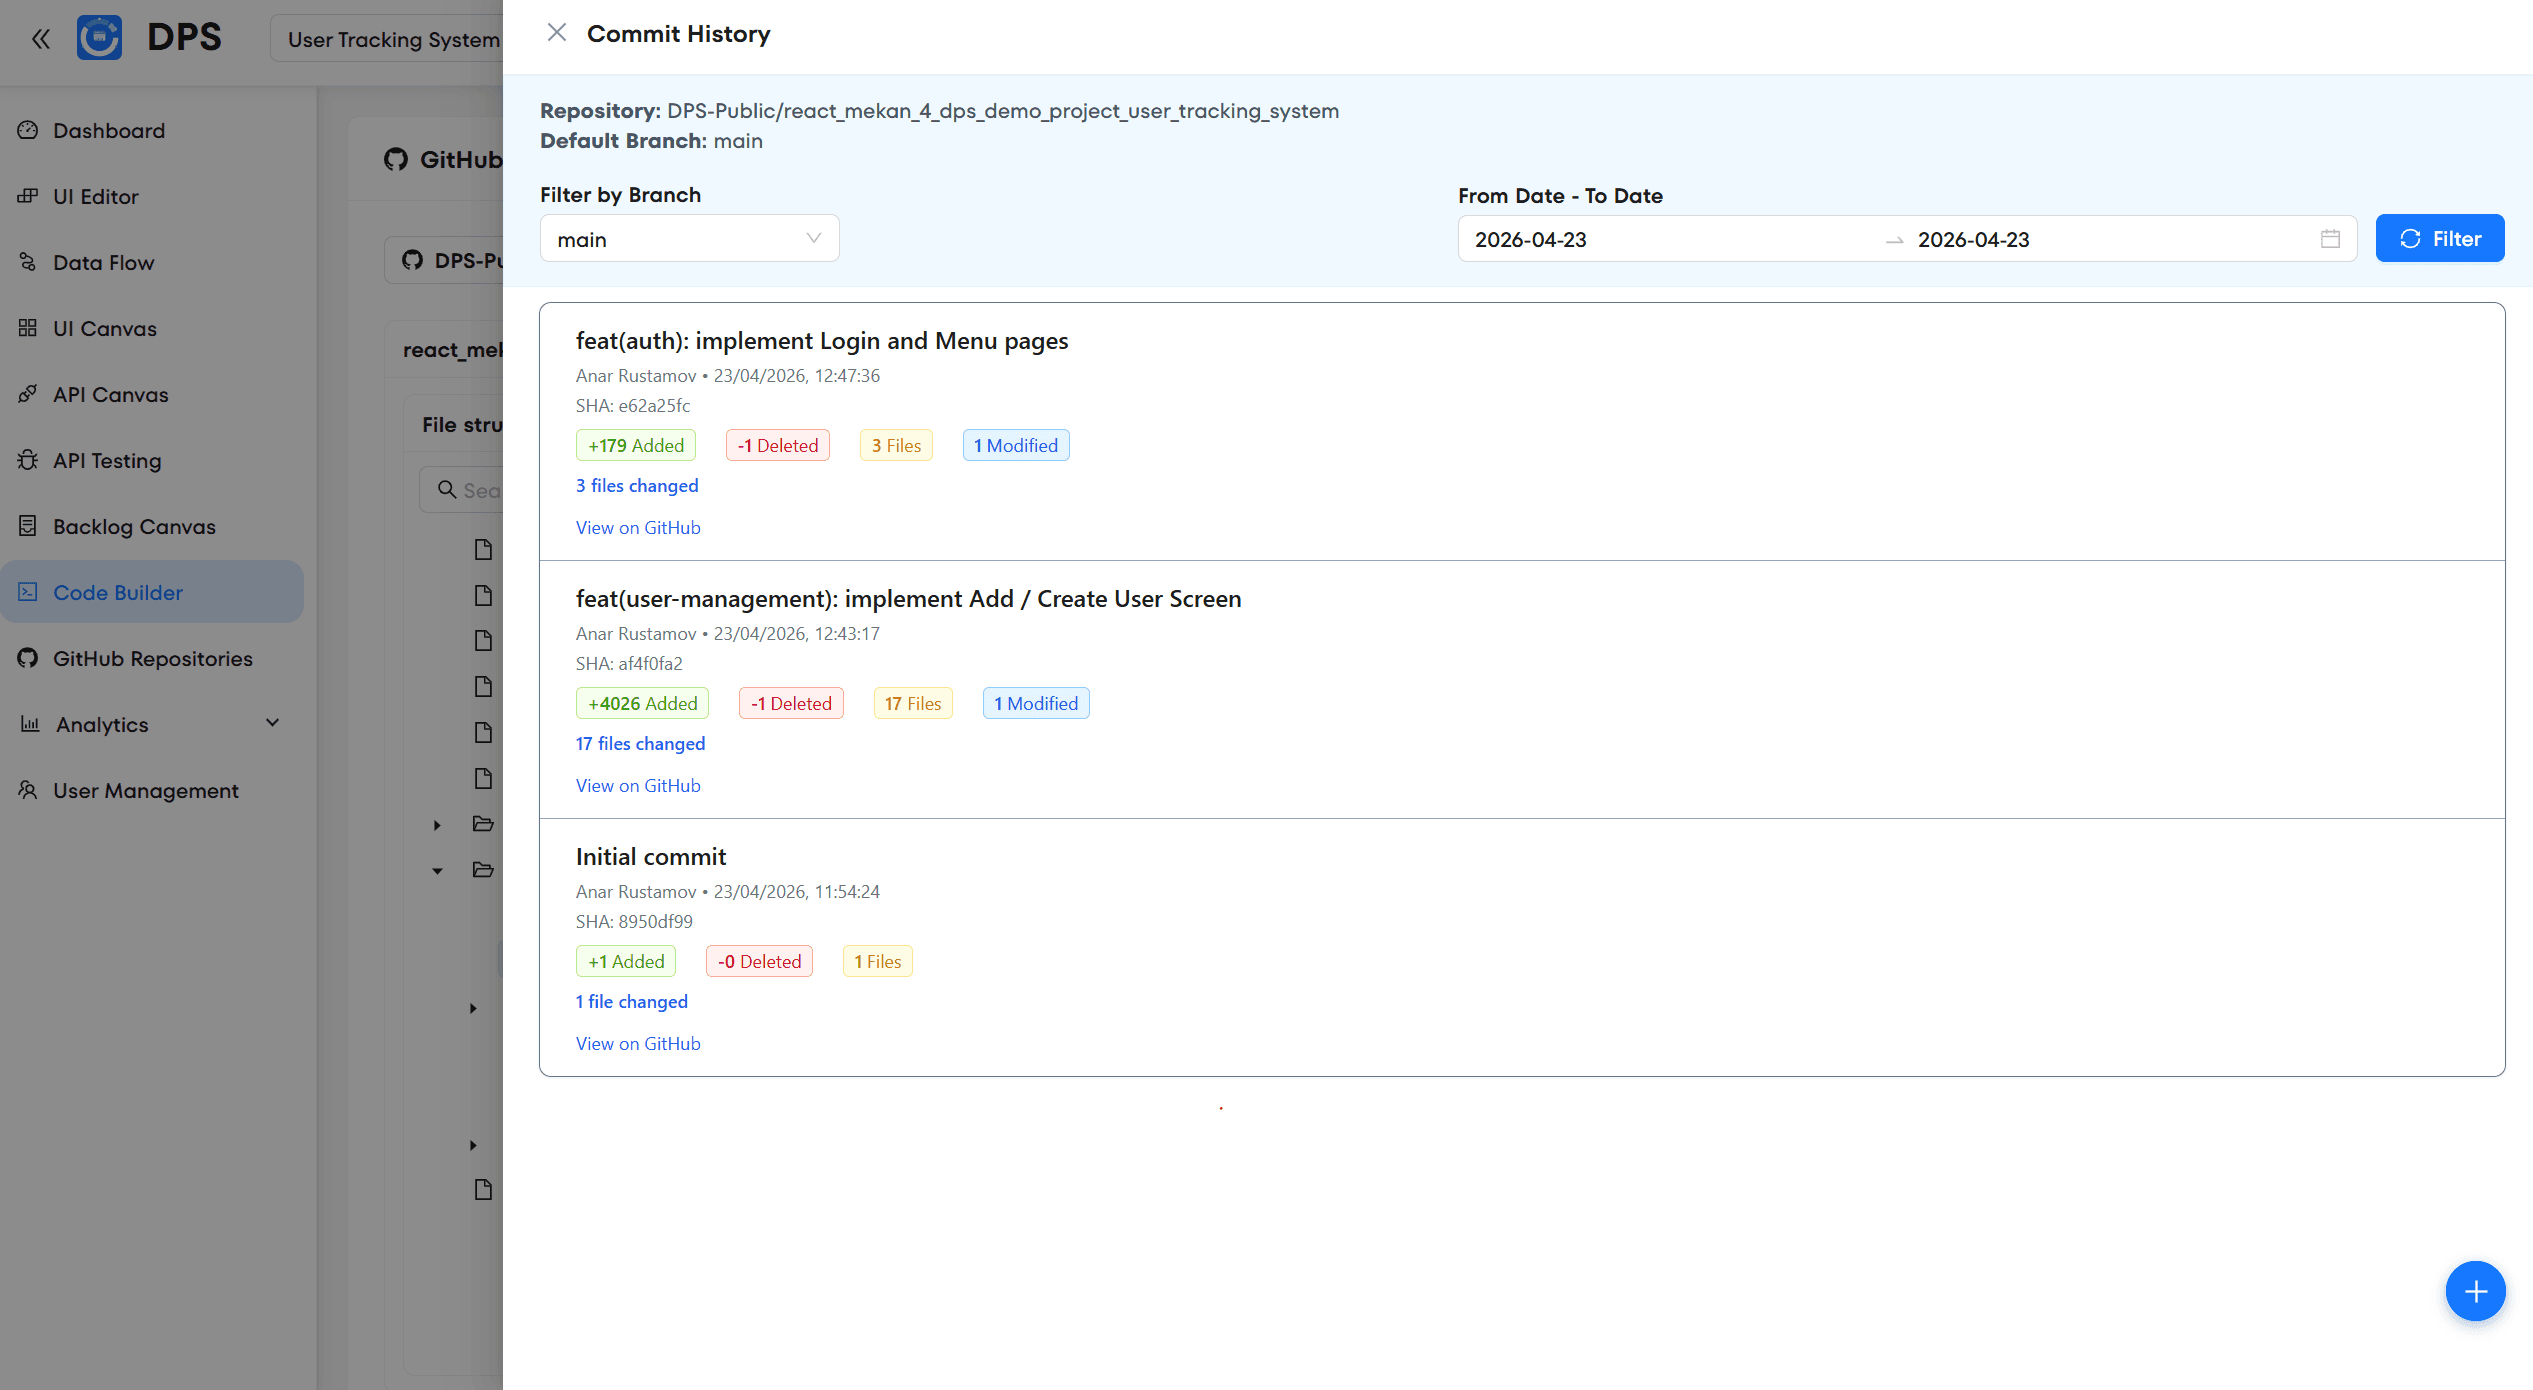
Task: Click the repository path text
Action: pos(1003,111)
